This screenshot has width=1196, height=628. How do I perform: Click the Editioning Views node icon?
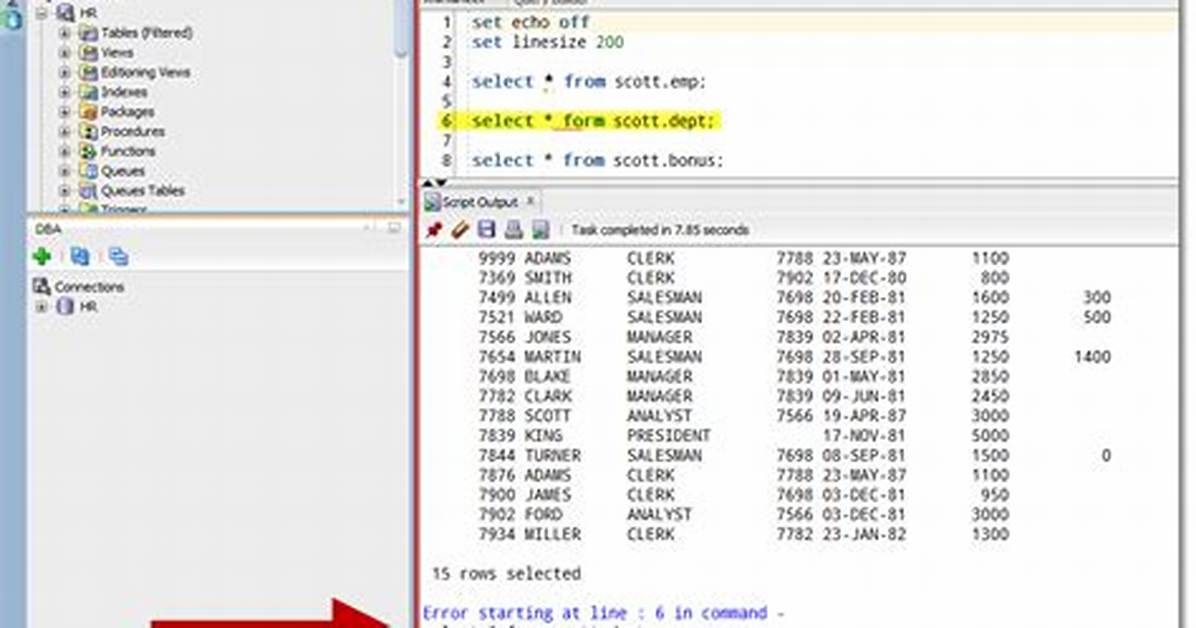[88, 72]
